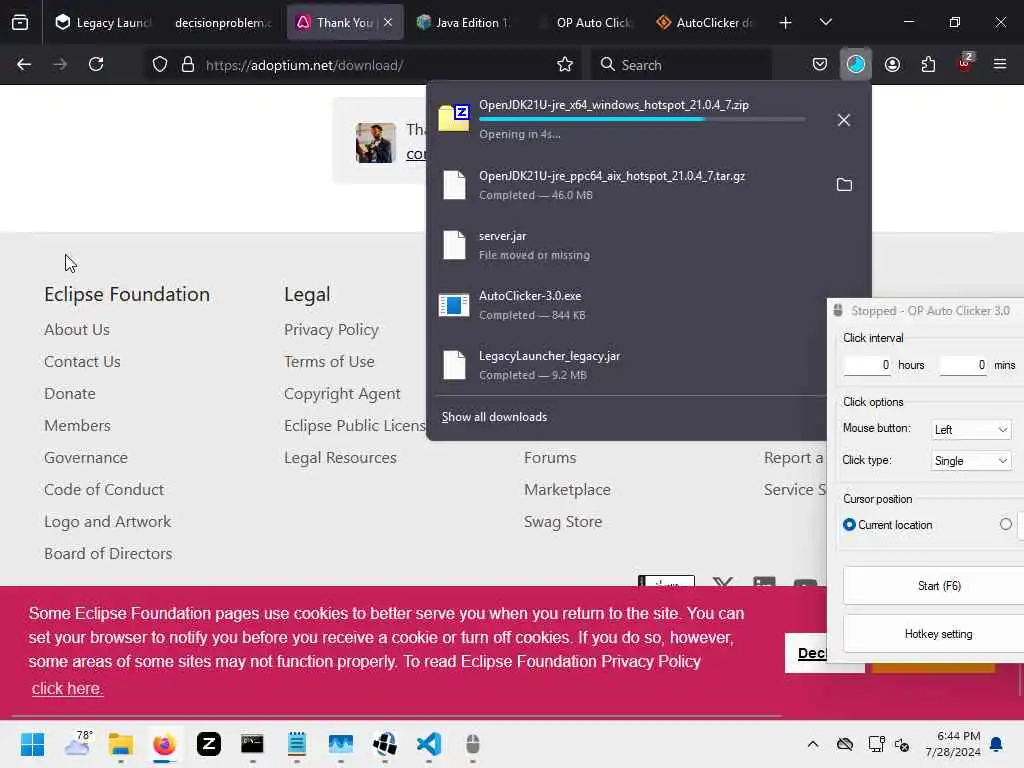Open the notification bell in system tray
1024x768 pixels.
click(997, 744)
